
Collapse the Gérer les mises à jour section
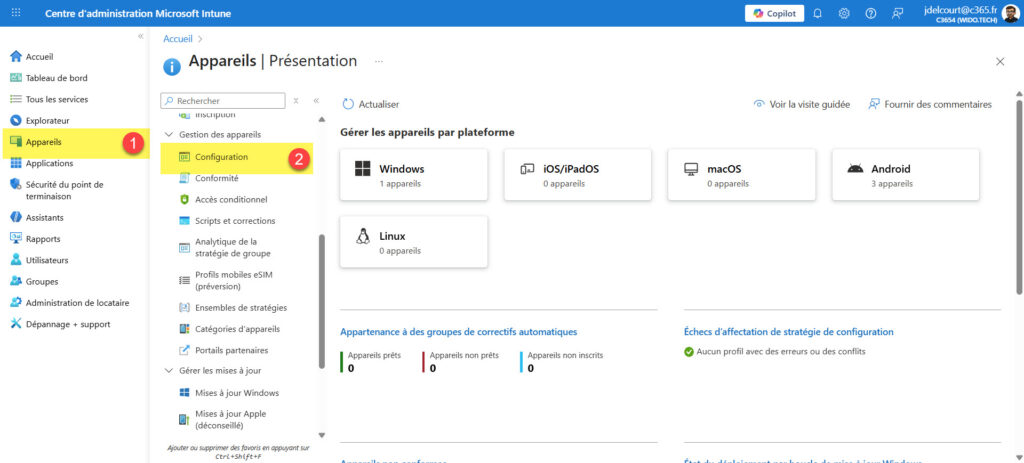click(x=168, y=371)
